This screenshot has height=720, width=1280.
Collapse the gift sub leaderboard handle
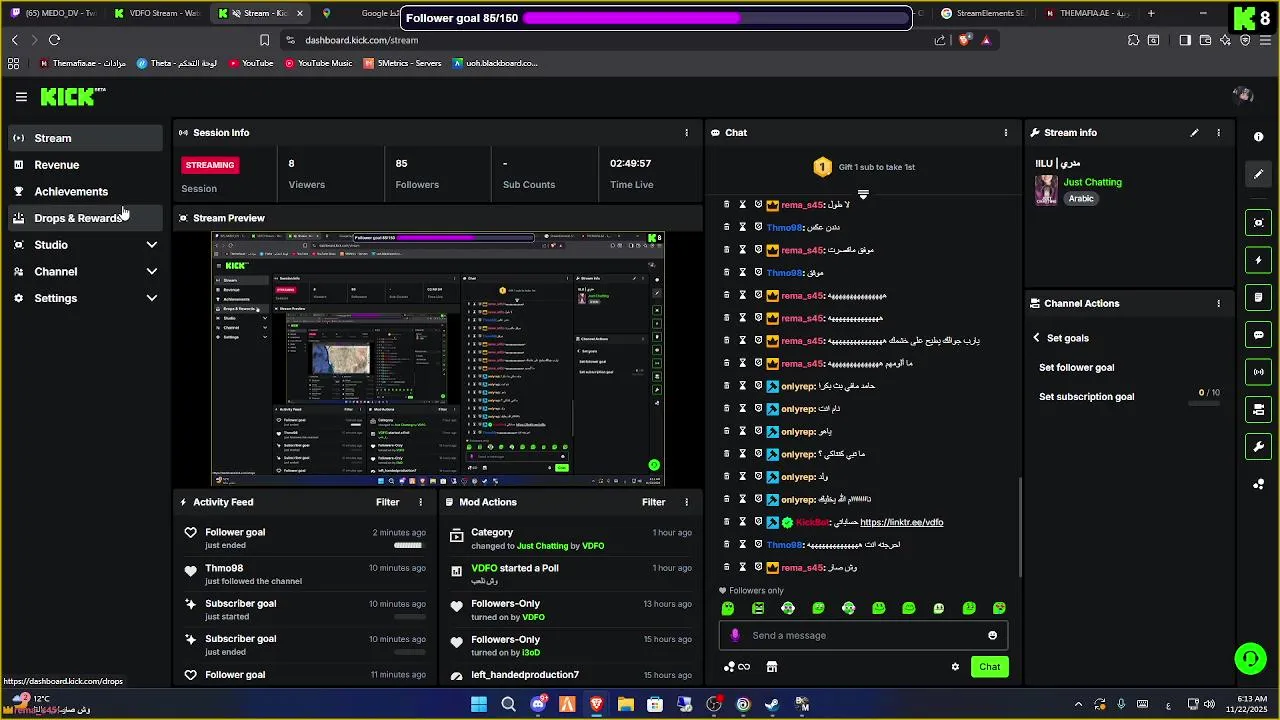(x=863, y=194)
